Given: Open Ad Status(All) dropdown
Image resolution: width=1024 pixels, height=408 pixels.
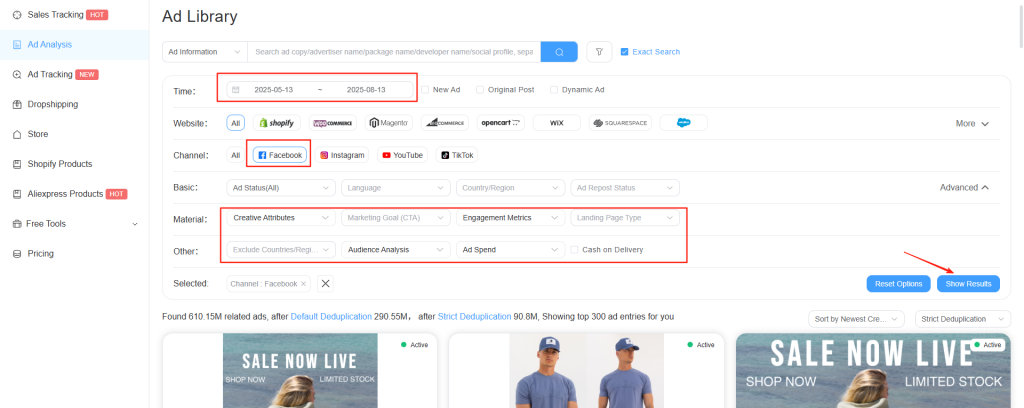Looking at the screenshot, I should 281,188.
